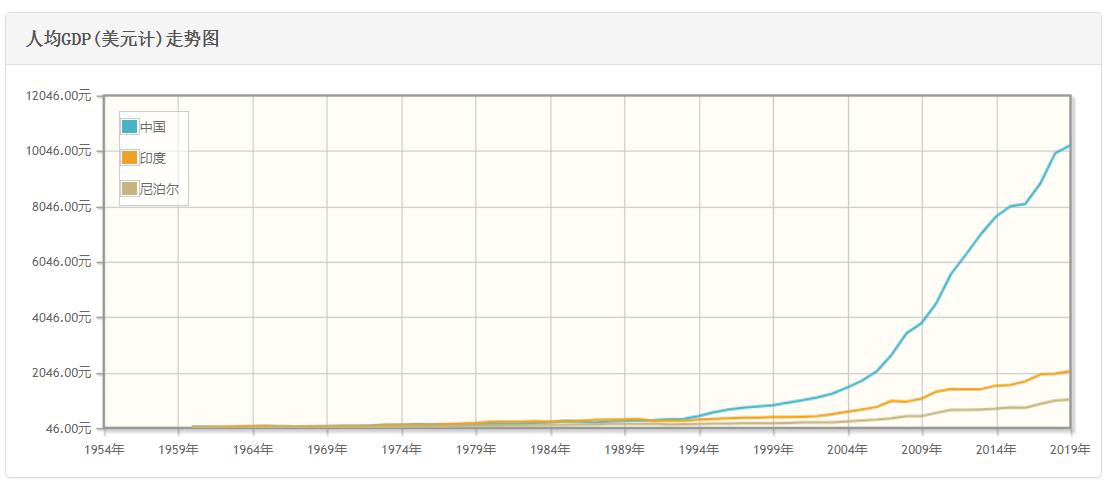Select the 2019年 x-axis label
Image resolution: width=1110 pixels, height=492 pixels.
[1070, 449]
